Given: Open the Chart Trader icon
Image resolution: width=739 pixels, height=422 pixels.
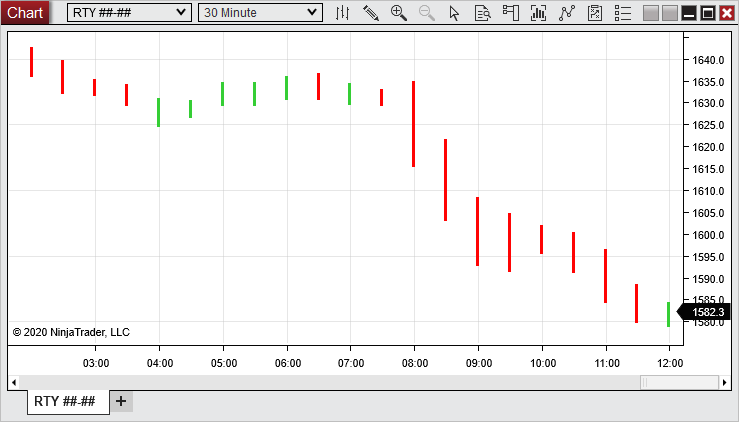Looking at the screenshot, I should click(x=511, y=13).
